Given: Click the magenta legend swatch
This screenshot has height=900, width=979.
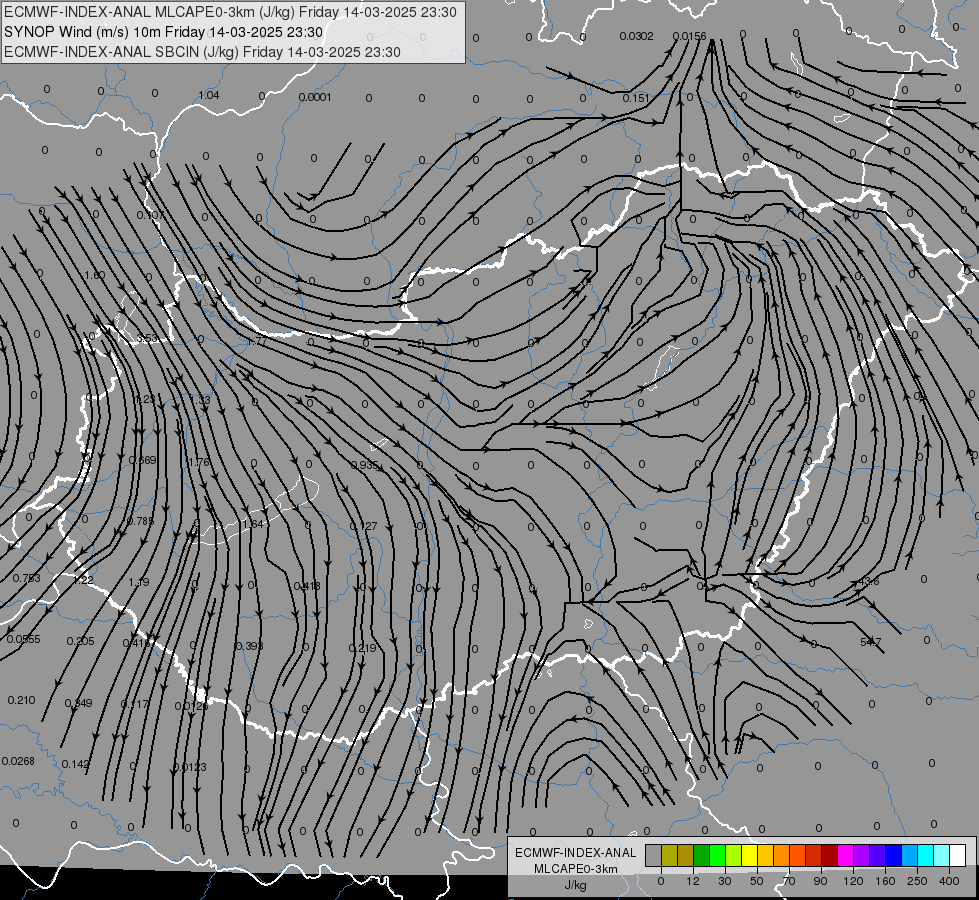Looking at the screenshot, I should pos(845,855).
